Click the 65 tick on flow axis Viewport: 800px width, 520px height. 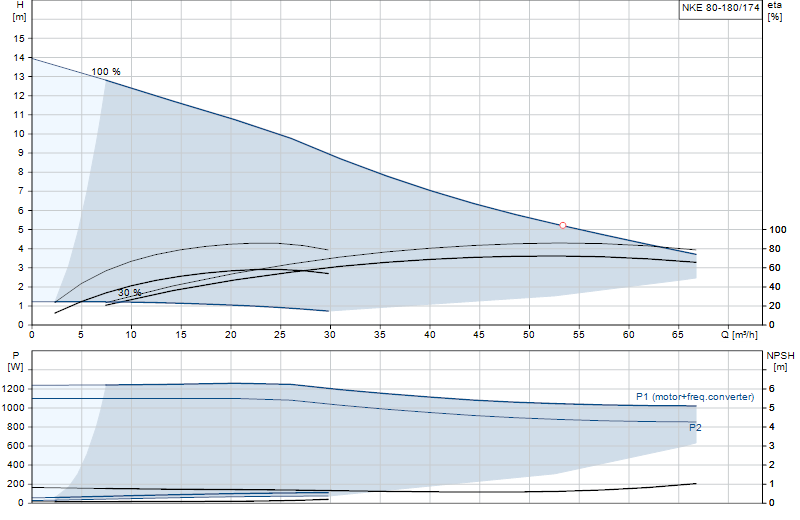(678, 335)
